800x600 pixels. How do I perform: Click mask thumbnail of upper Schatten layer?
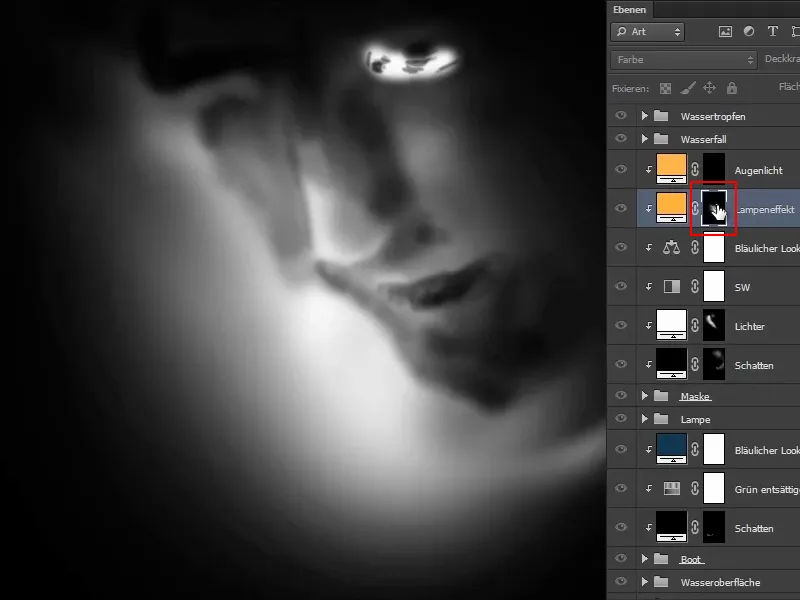click(714, 364)
